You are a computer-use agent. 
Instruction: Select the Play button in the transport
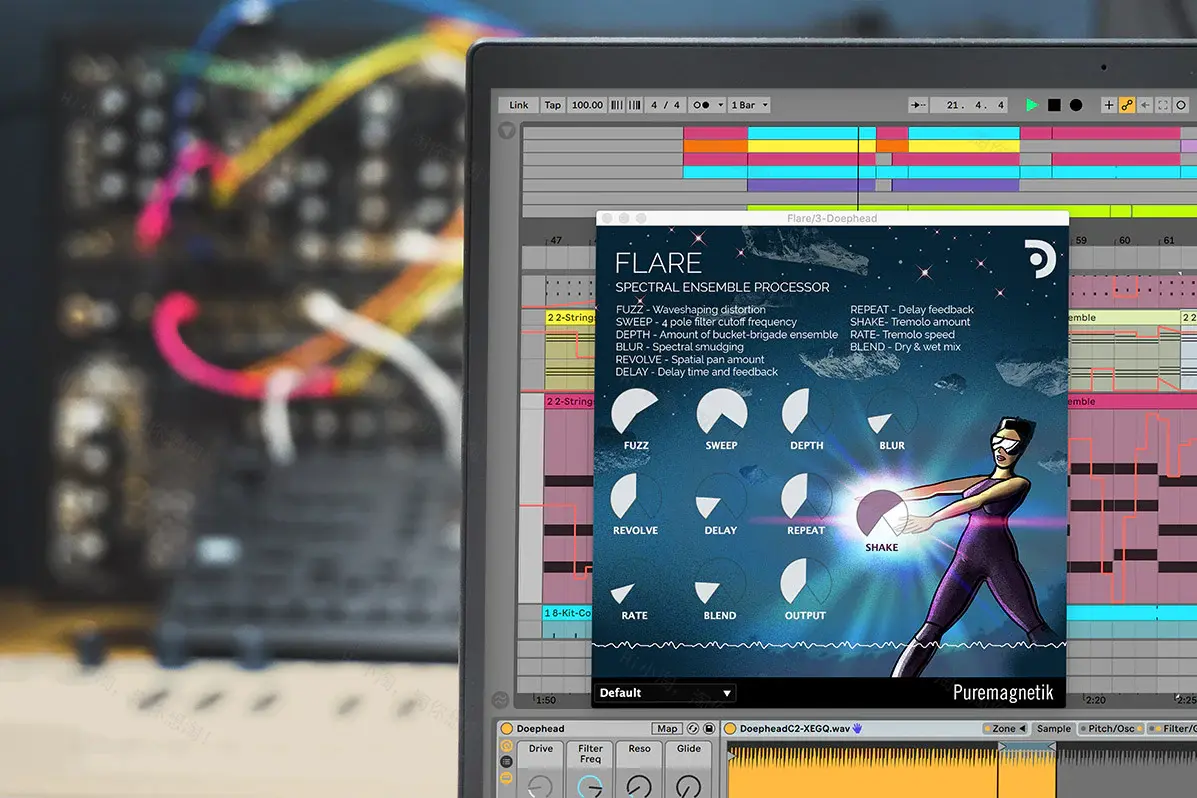click(1033, 104)
